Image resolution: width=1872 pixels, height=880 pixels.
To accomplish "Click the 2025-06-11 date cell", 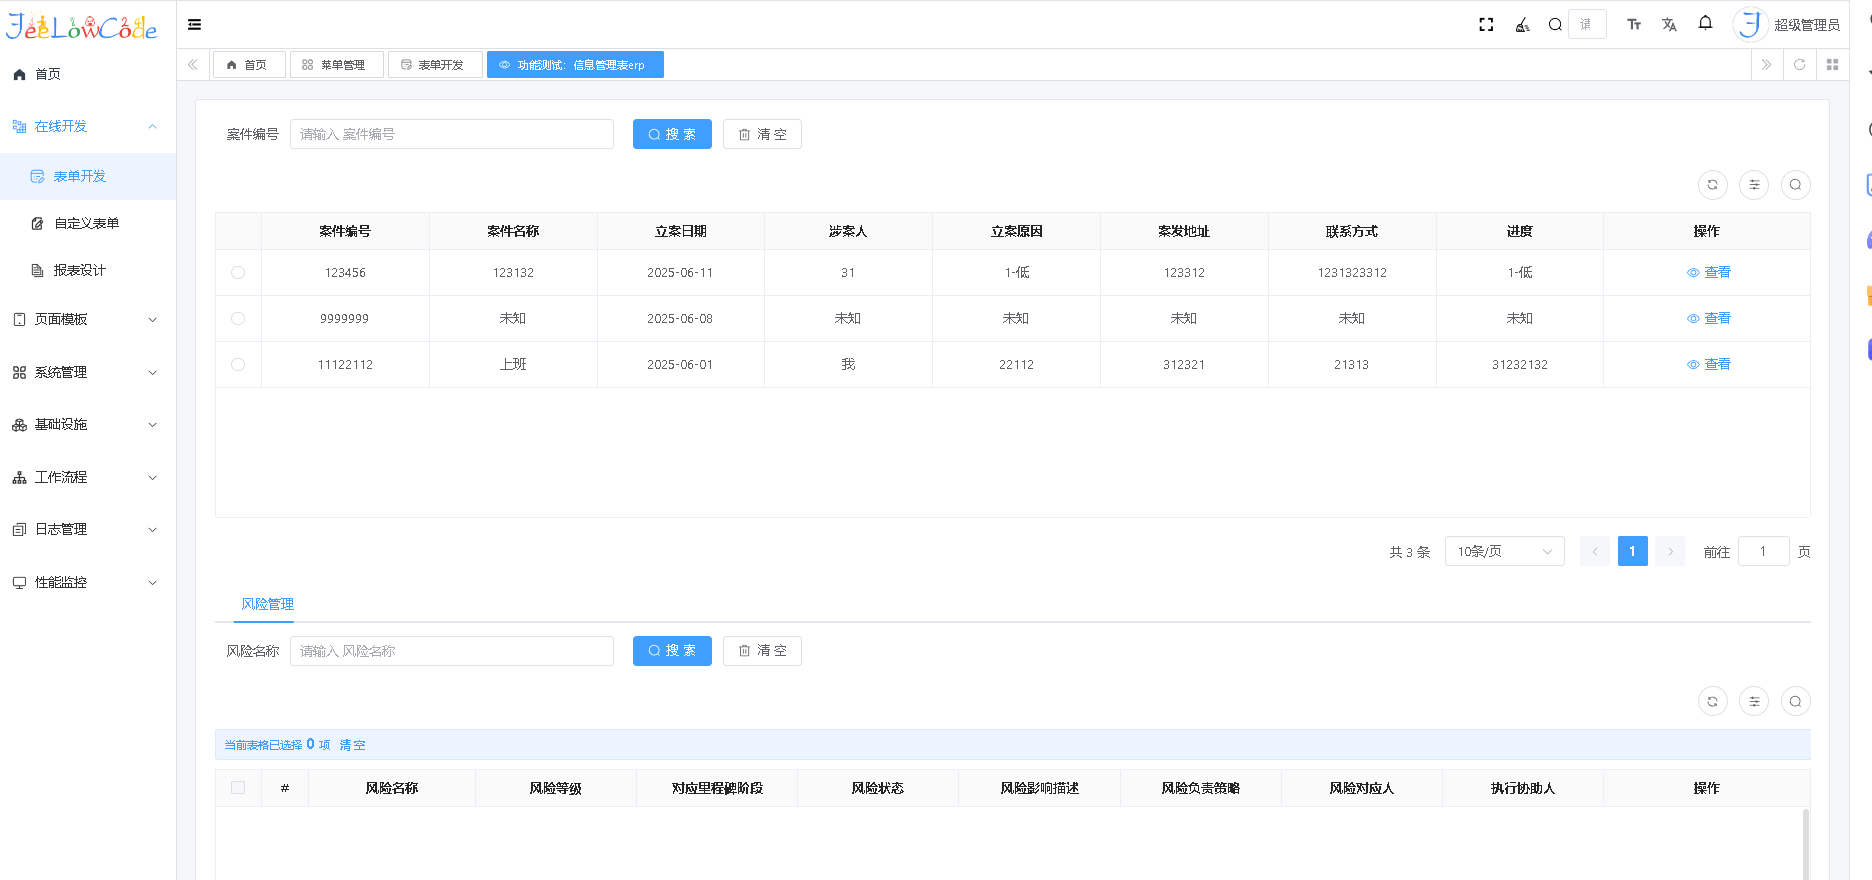I will (x=680, y=272).
